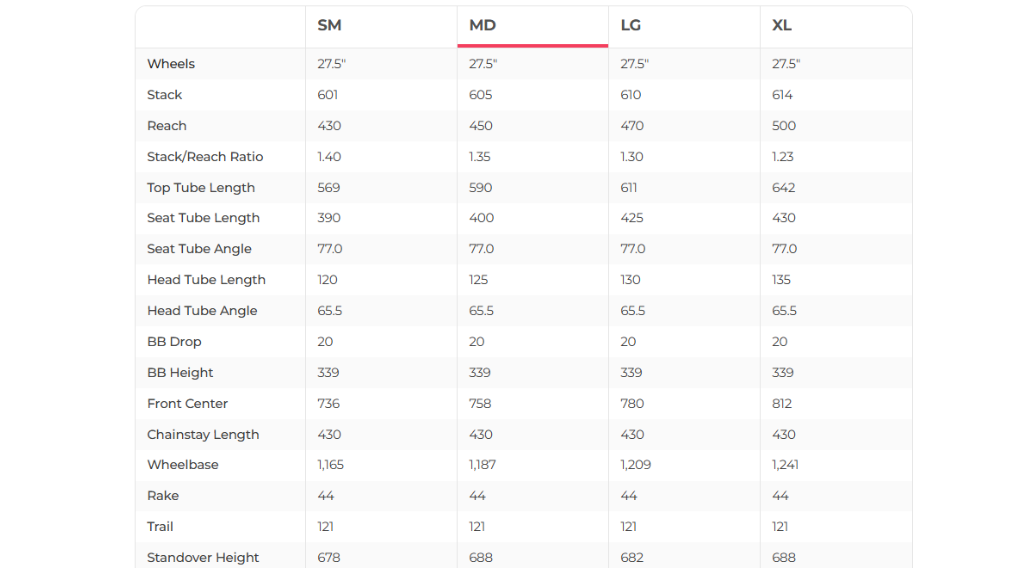The image size is (1014, 571).
Task: Select the Reach row label
Action: point(167,126)
